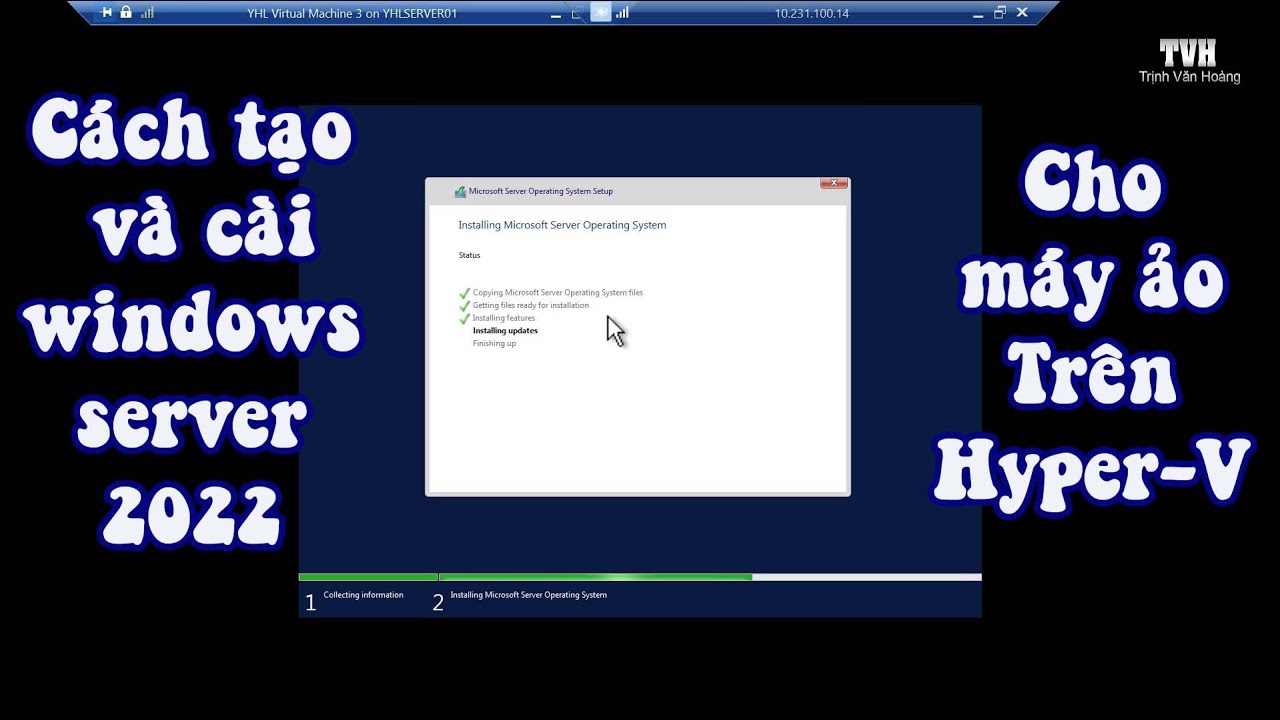
Task: Click the 'Collecting information' phase label
Action: [363, 595]
